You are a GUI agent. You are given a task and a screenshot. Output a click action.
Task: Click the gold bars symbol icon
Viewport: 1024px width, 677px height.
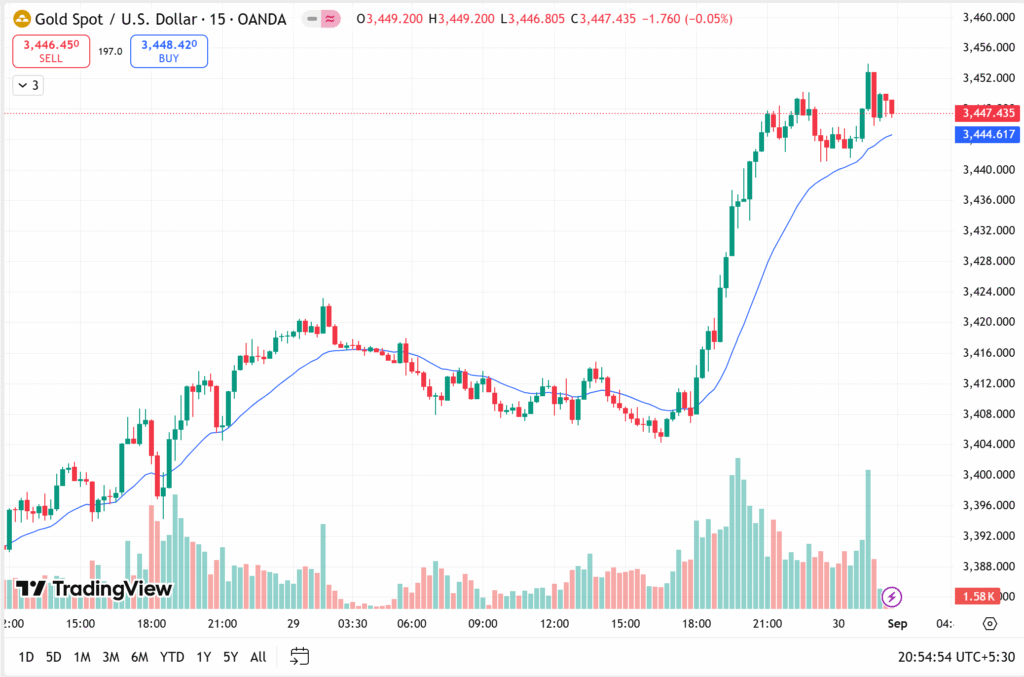click(19, 19)
